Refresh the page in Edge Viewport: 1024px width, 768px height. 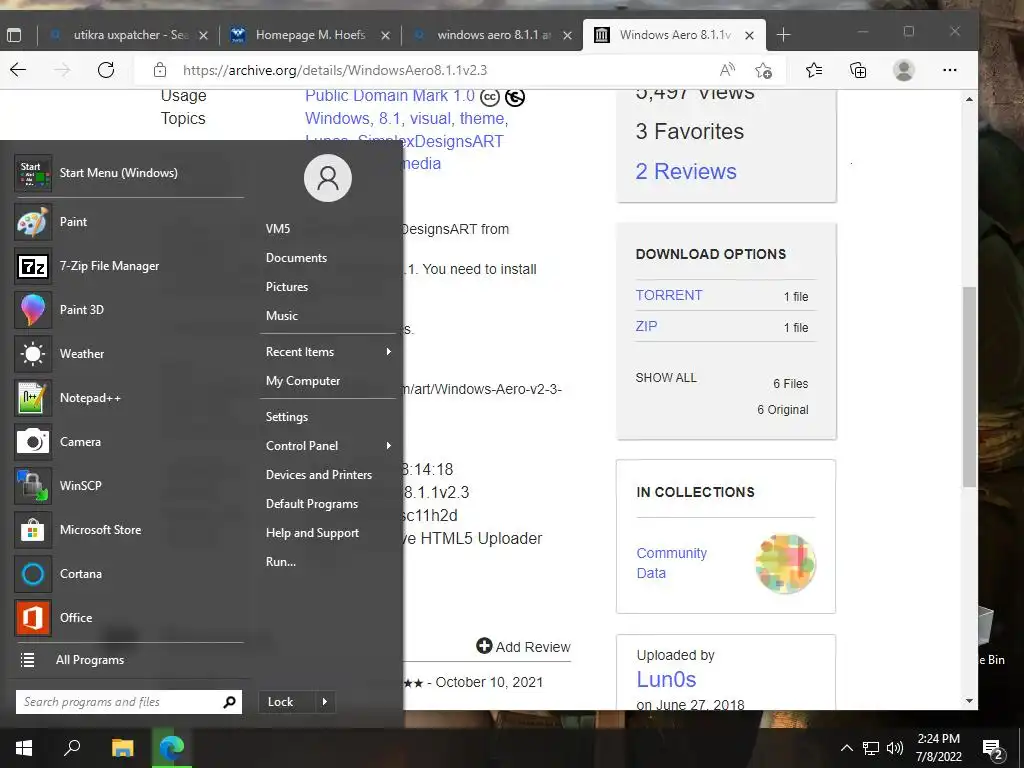point(106,70)
